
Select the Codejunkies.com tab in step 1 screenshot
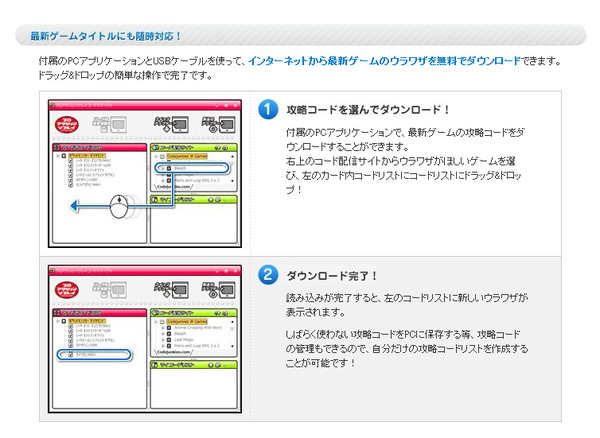pos(174,187)
